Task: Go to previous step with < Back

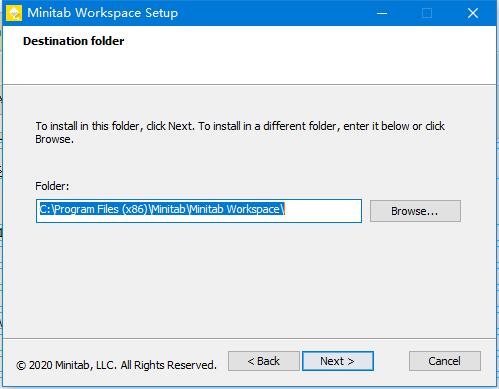Action: (264, 361)
